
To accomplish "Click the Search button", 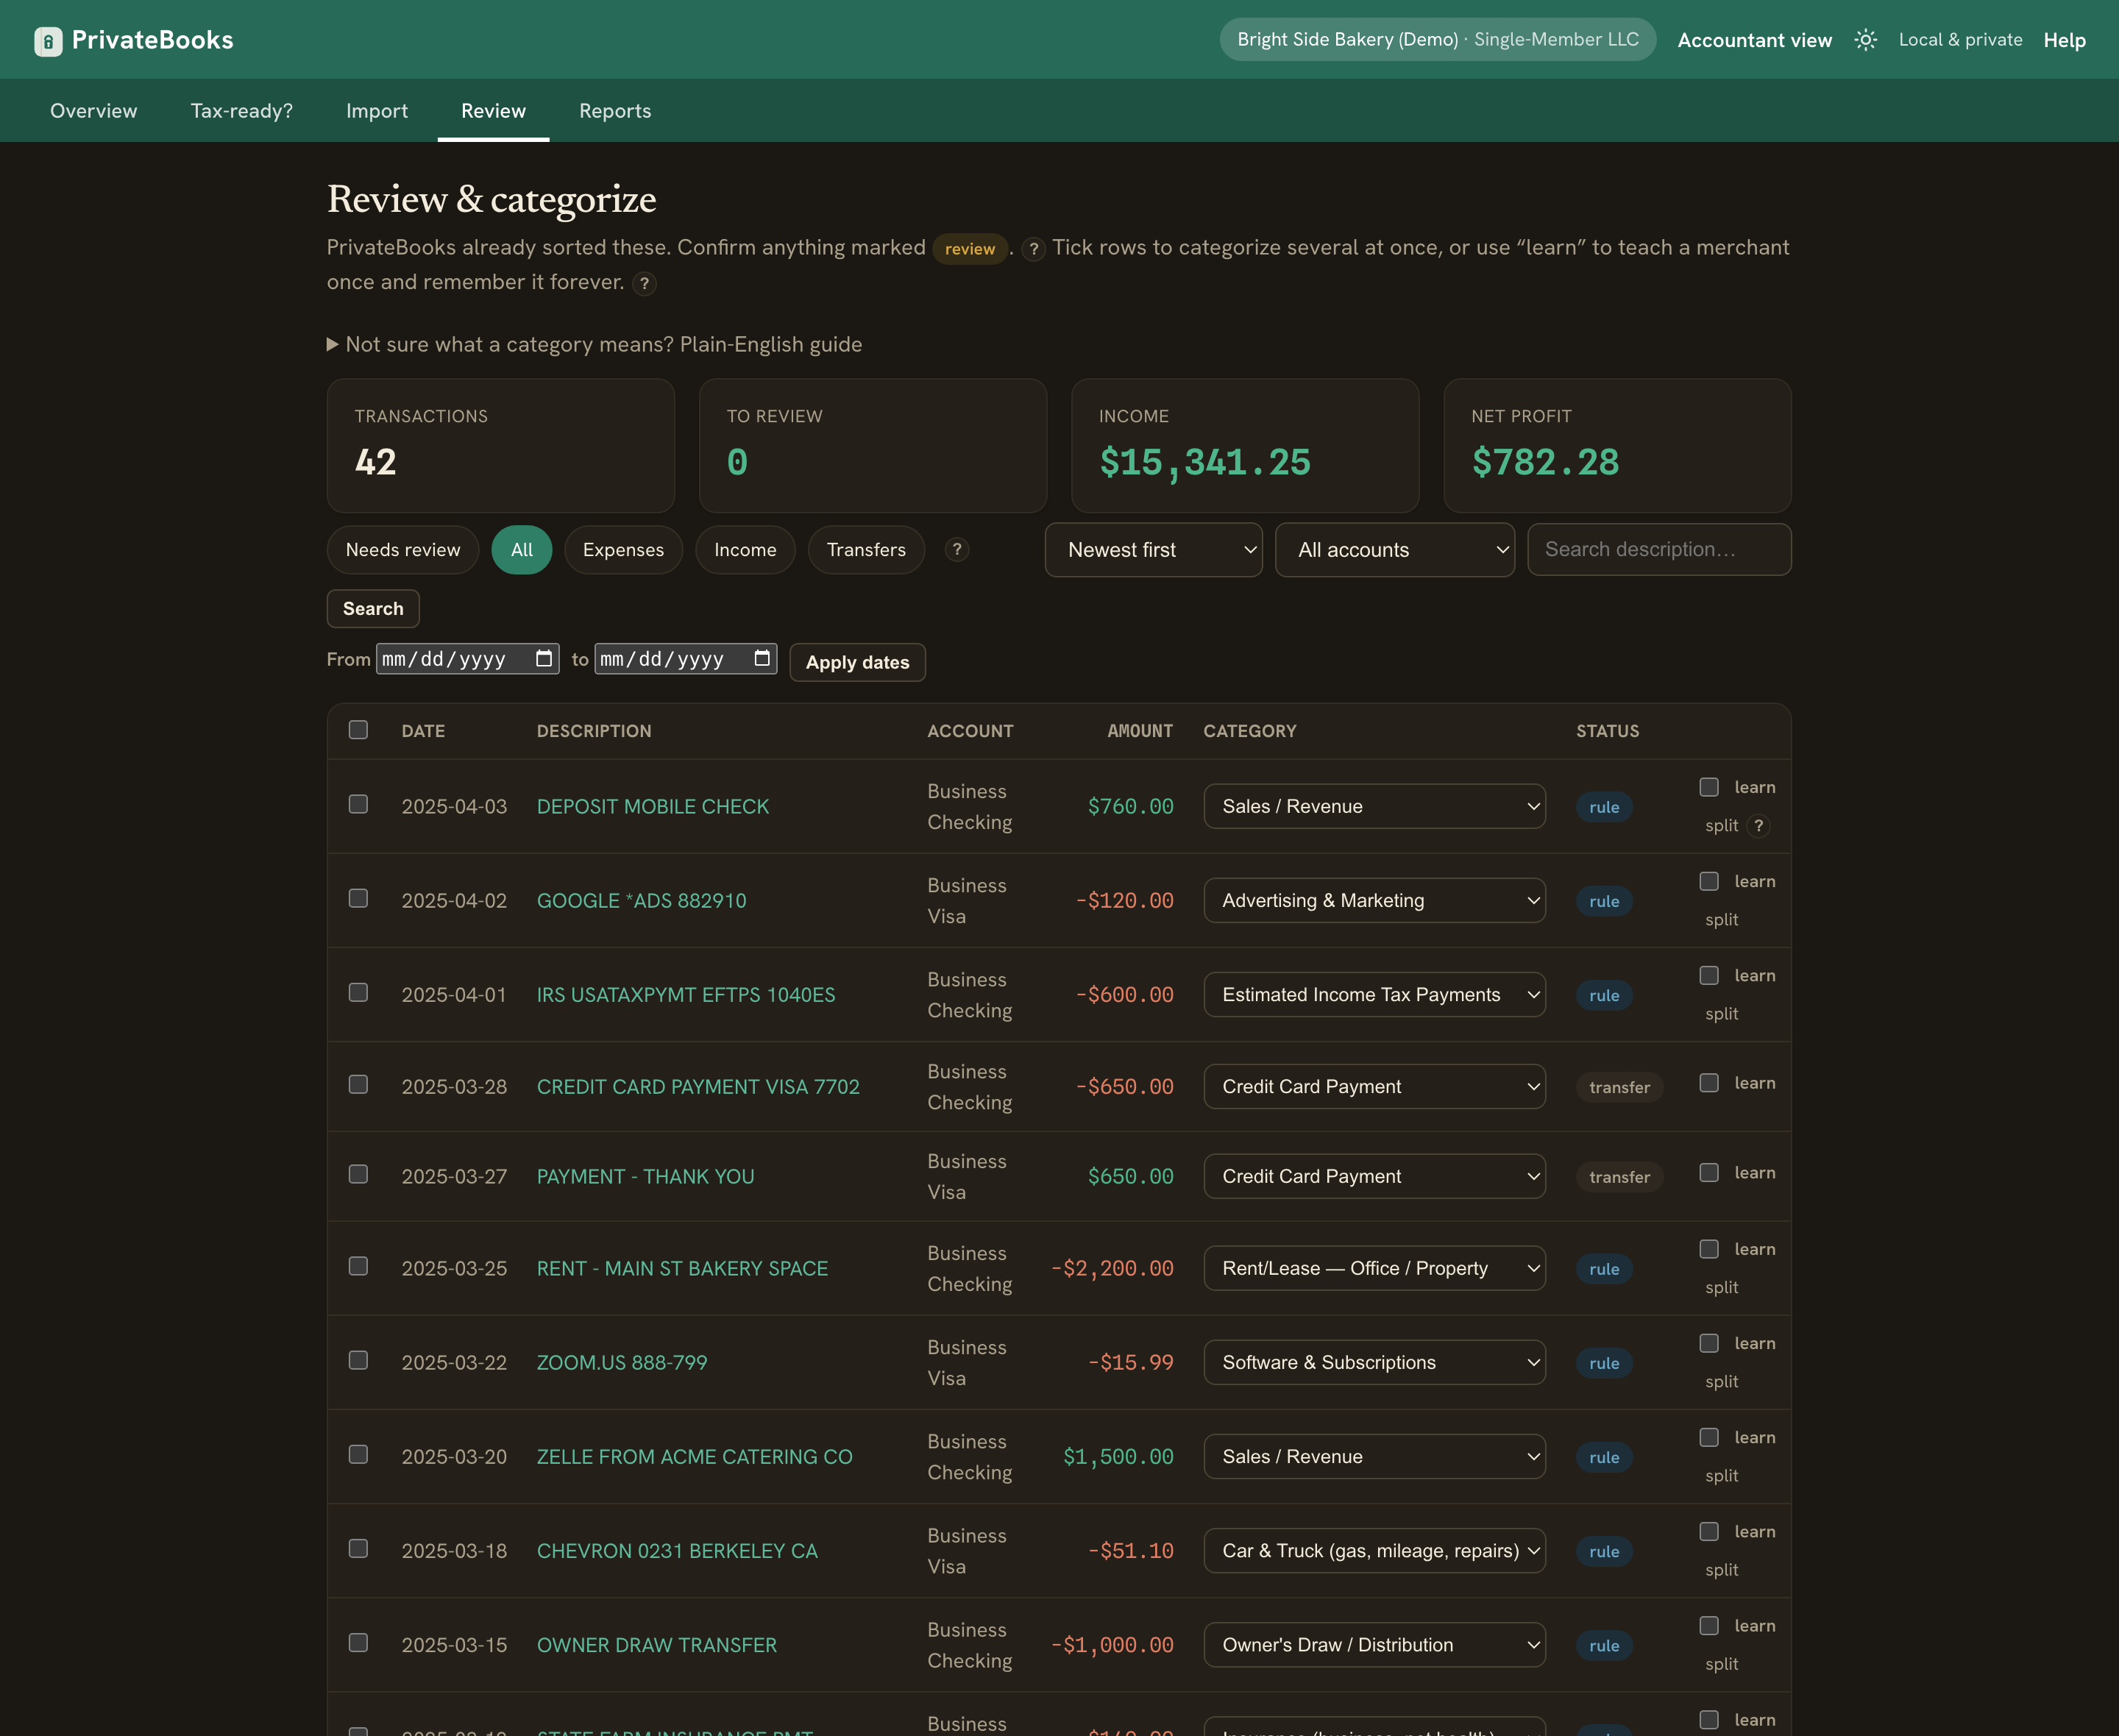I will coord(373,609).
